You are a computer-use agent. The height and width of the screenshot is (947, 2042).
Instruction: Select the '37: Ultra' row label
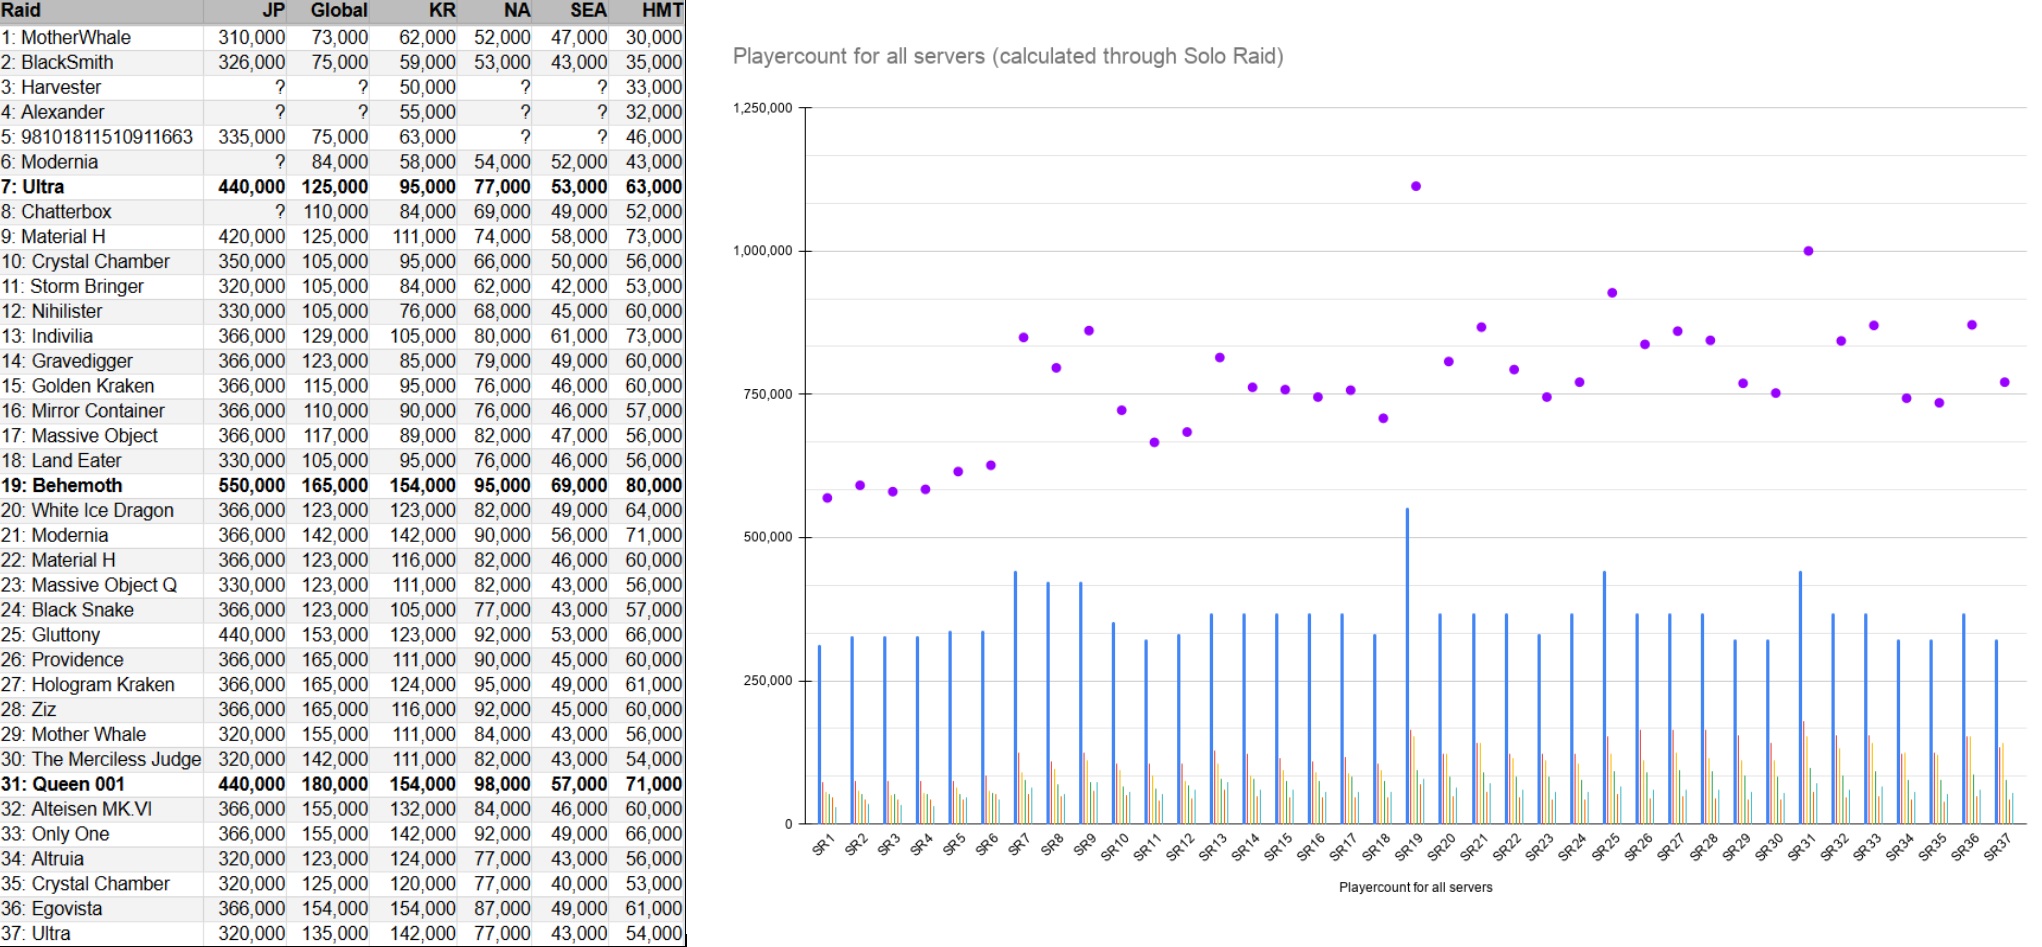36,934
